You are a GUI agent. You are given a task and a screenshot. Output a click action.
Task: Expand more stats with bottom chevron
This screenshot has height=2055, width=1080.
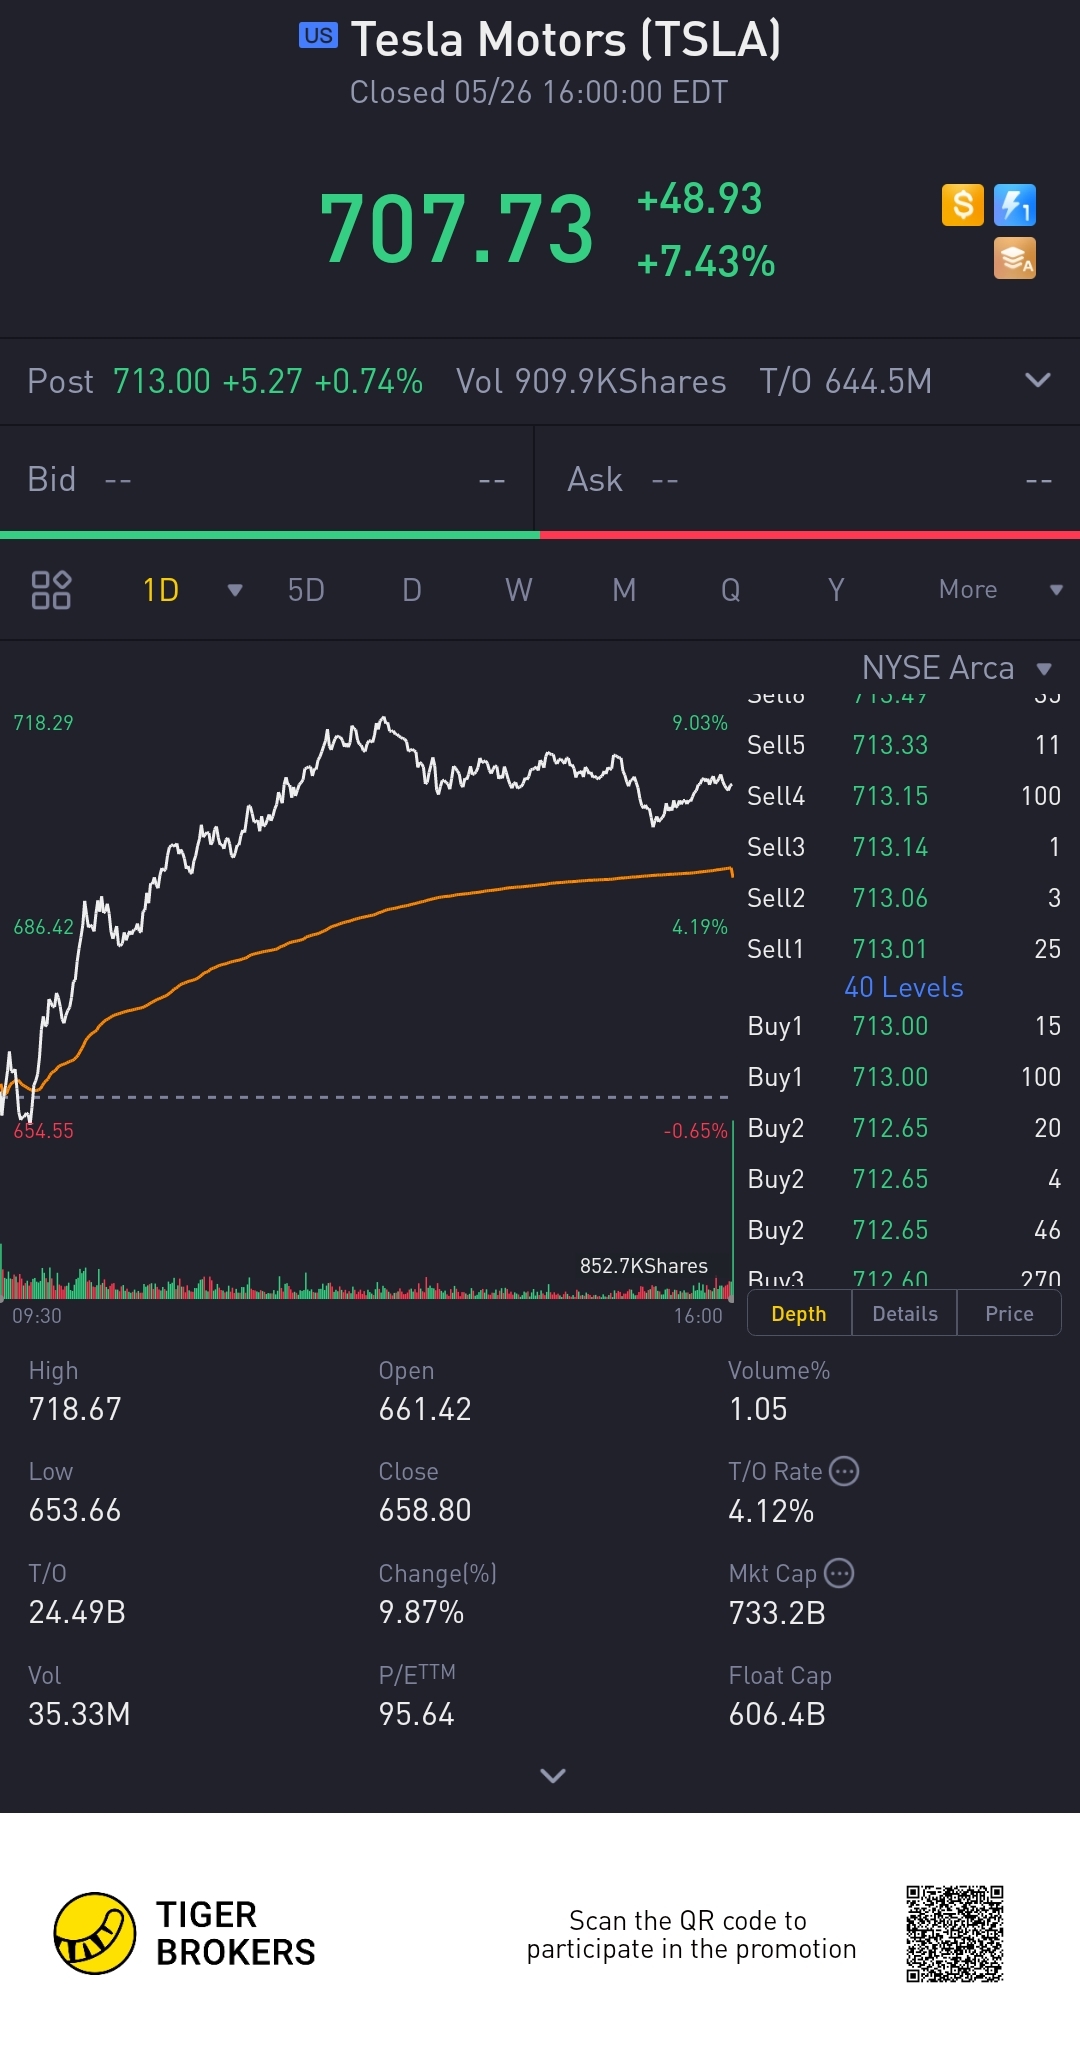(553, 1775)
